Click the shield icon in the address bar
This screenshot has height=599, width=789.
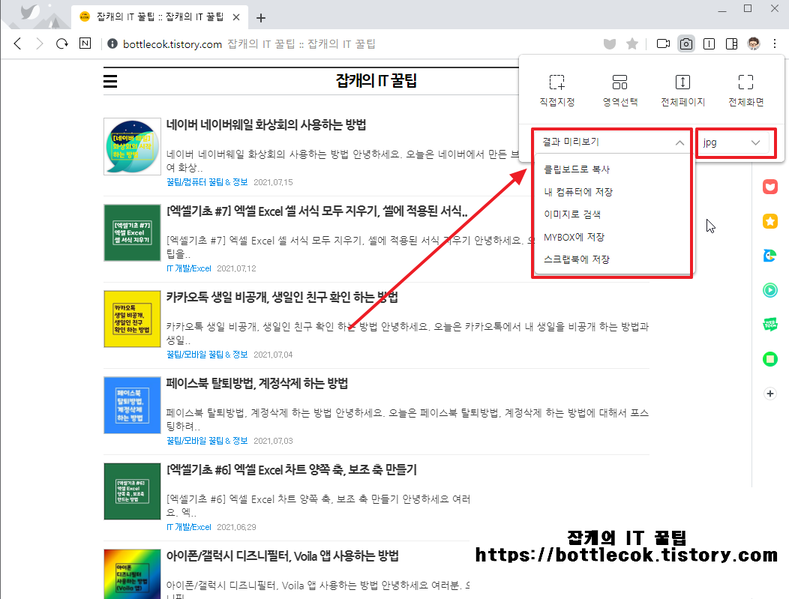coord(610,44)
